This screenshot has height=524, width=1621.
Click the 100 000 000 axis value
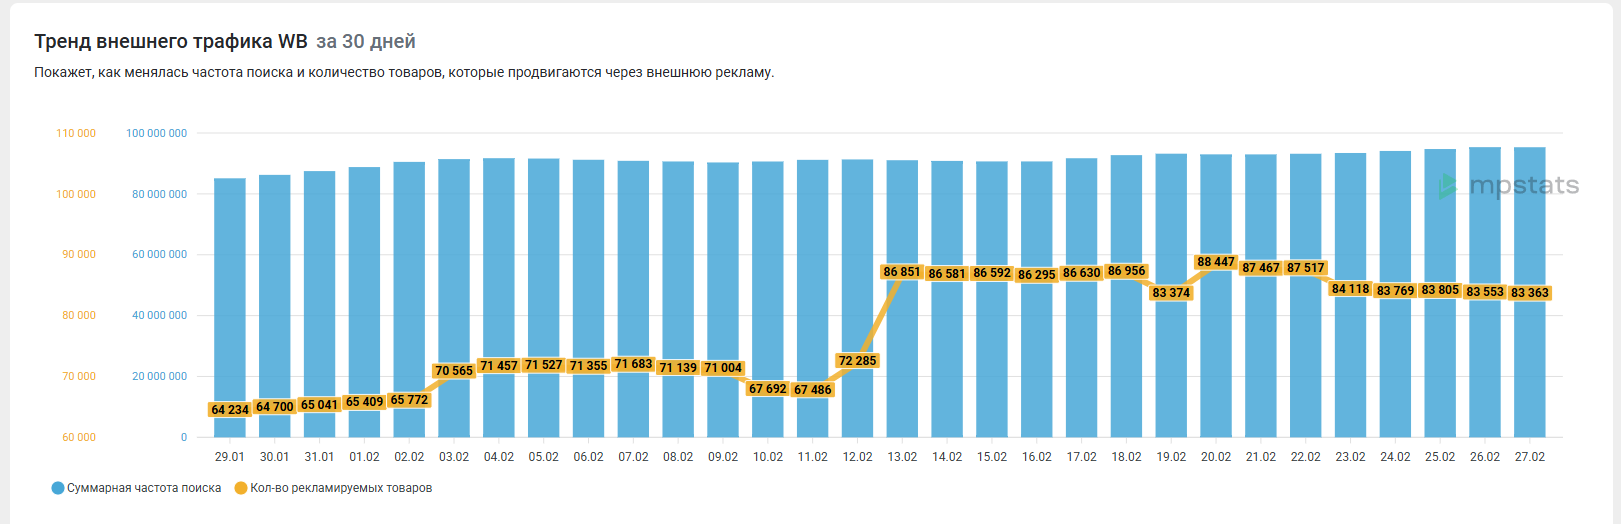[156, 133]
